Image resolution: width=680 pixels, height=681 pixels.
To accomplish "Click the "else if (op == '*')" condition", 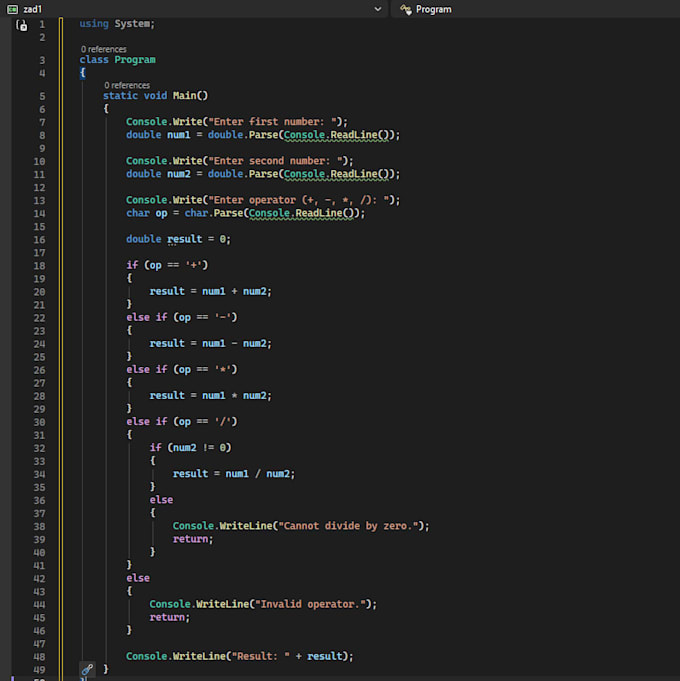I will 182,370.
